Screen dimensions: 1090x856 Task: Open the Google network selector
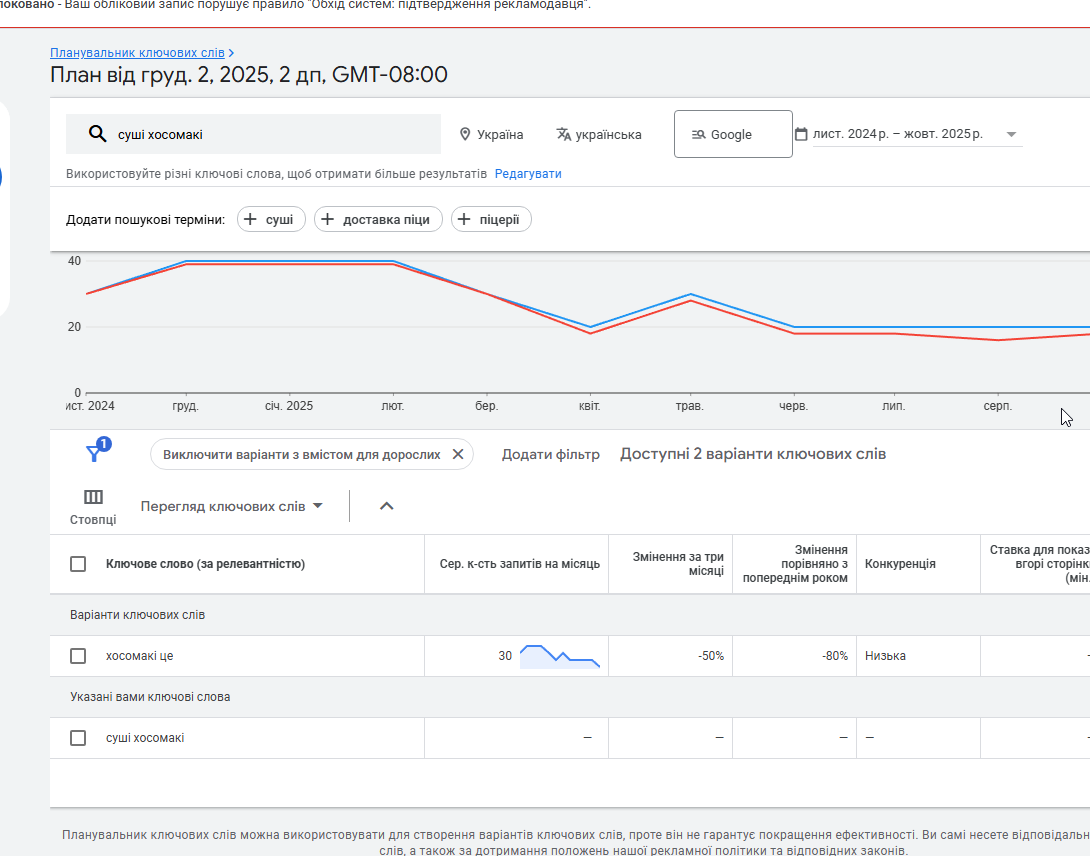pyautogui.click(x=733, y=134)
